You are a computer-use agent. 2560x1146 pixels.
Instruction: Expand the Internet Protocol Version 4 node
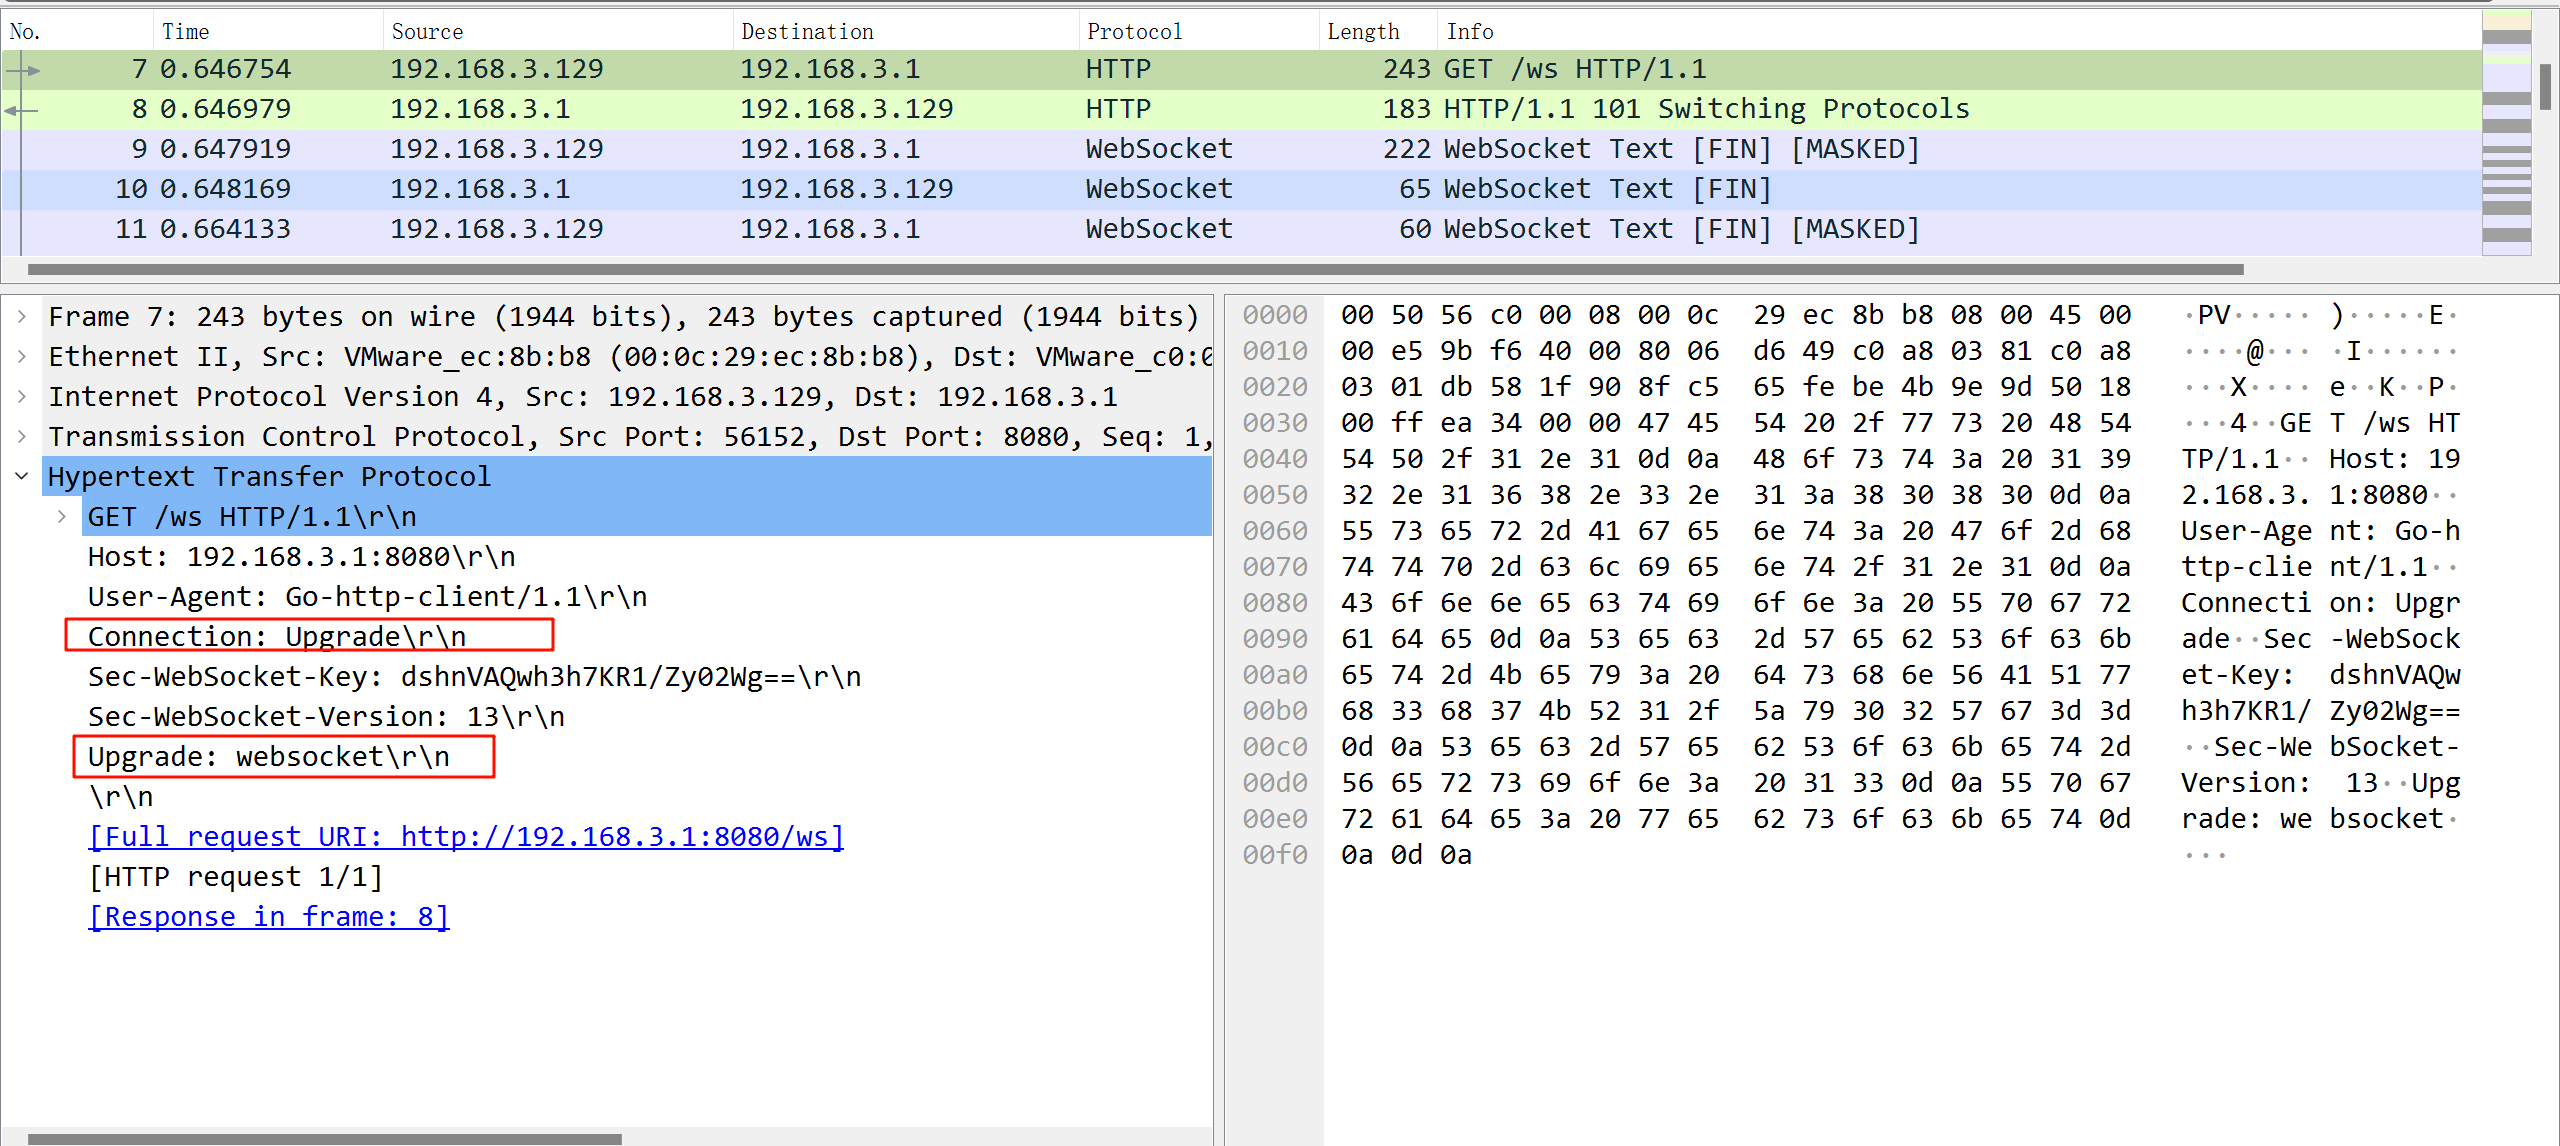(x=22, y=397)
